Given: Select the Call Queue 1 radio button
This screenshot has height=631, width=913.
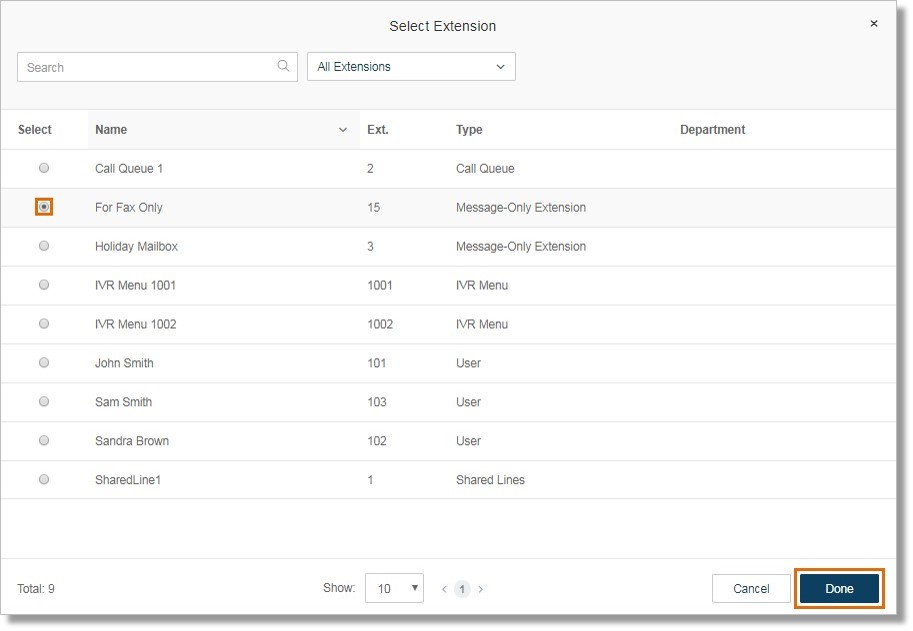Looking at the screenshot, I should click(x=44, y=168).
